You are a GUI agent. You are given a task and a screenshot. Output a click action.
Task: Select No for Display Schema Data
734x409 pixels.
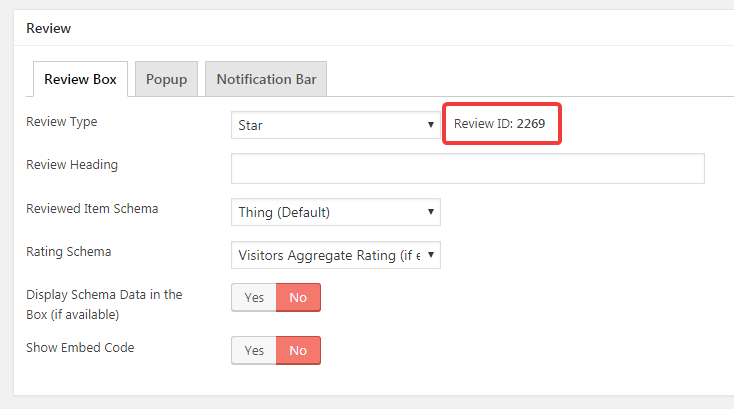298,297
